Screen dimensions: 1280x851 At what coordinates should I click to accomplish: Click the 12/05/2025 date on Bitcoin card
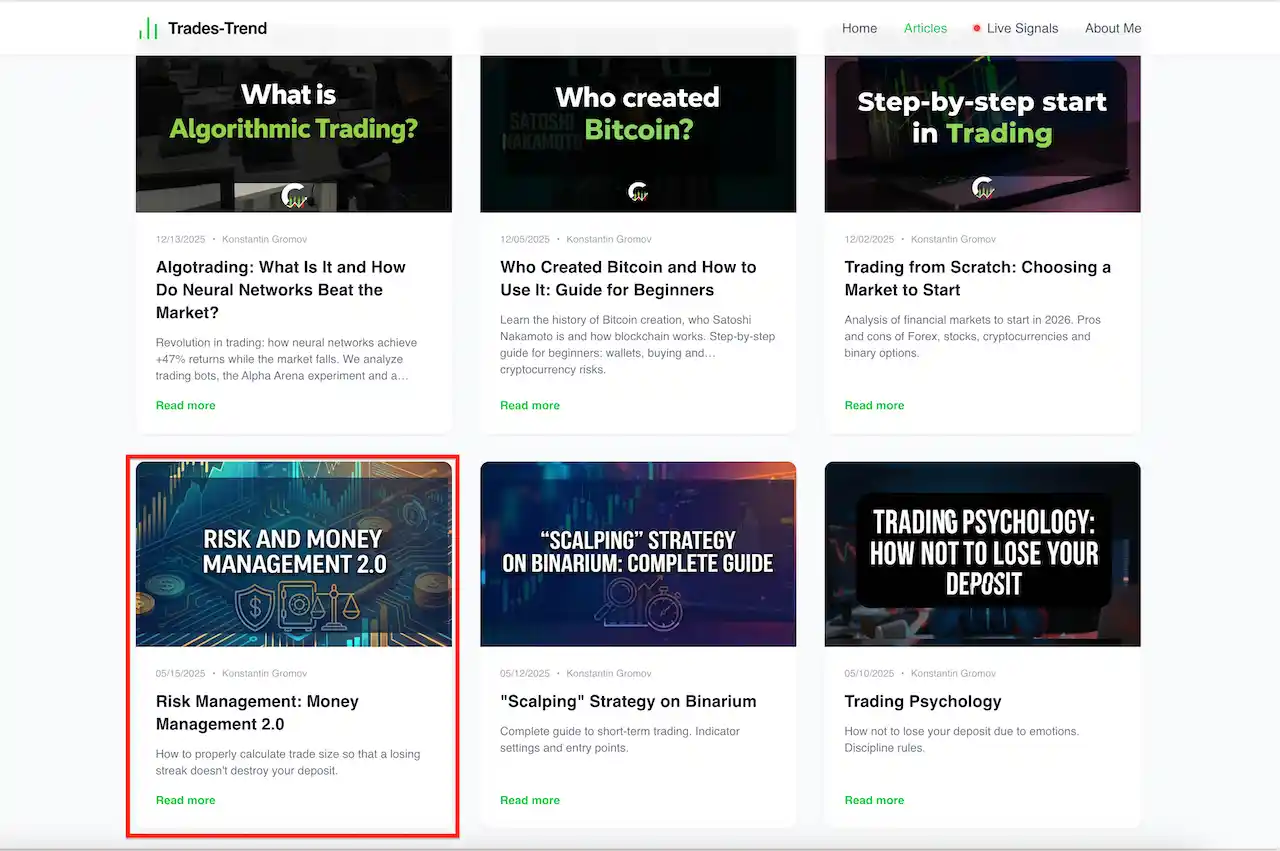pos(525,239)
